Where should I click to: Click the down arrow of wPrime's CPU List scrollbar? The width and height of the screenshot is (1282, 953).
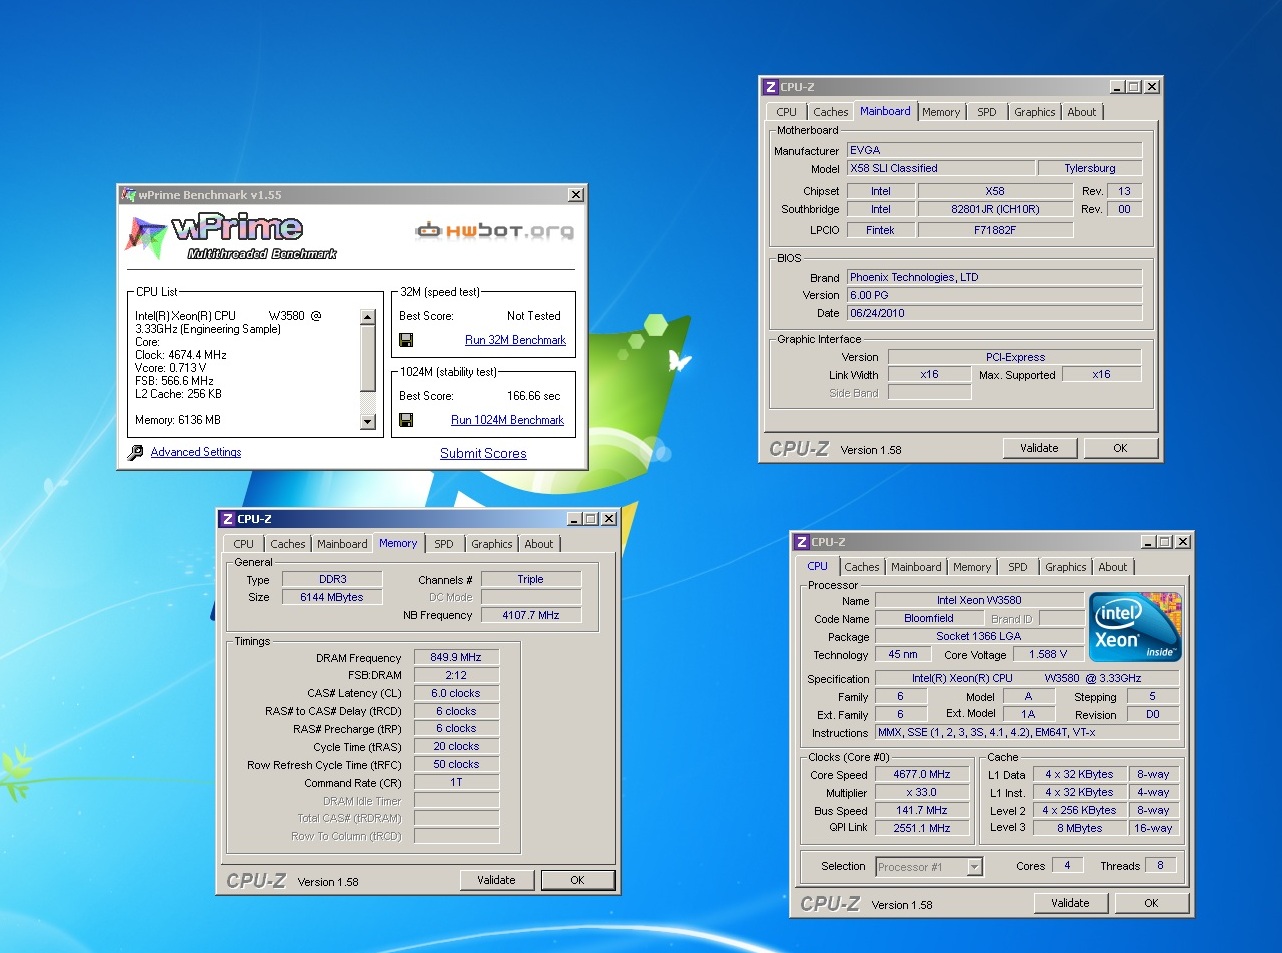pyautogui.click(x=367, y=422)
